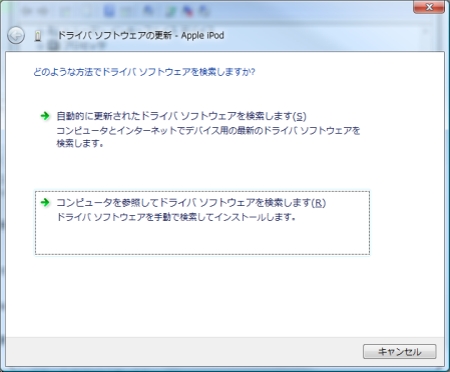
Task: Click the Apple iPod device icon in the title
Action: click(x=38, y=36)
